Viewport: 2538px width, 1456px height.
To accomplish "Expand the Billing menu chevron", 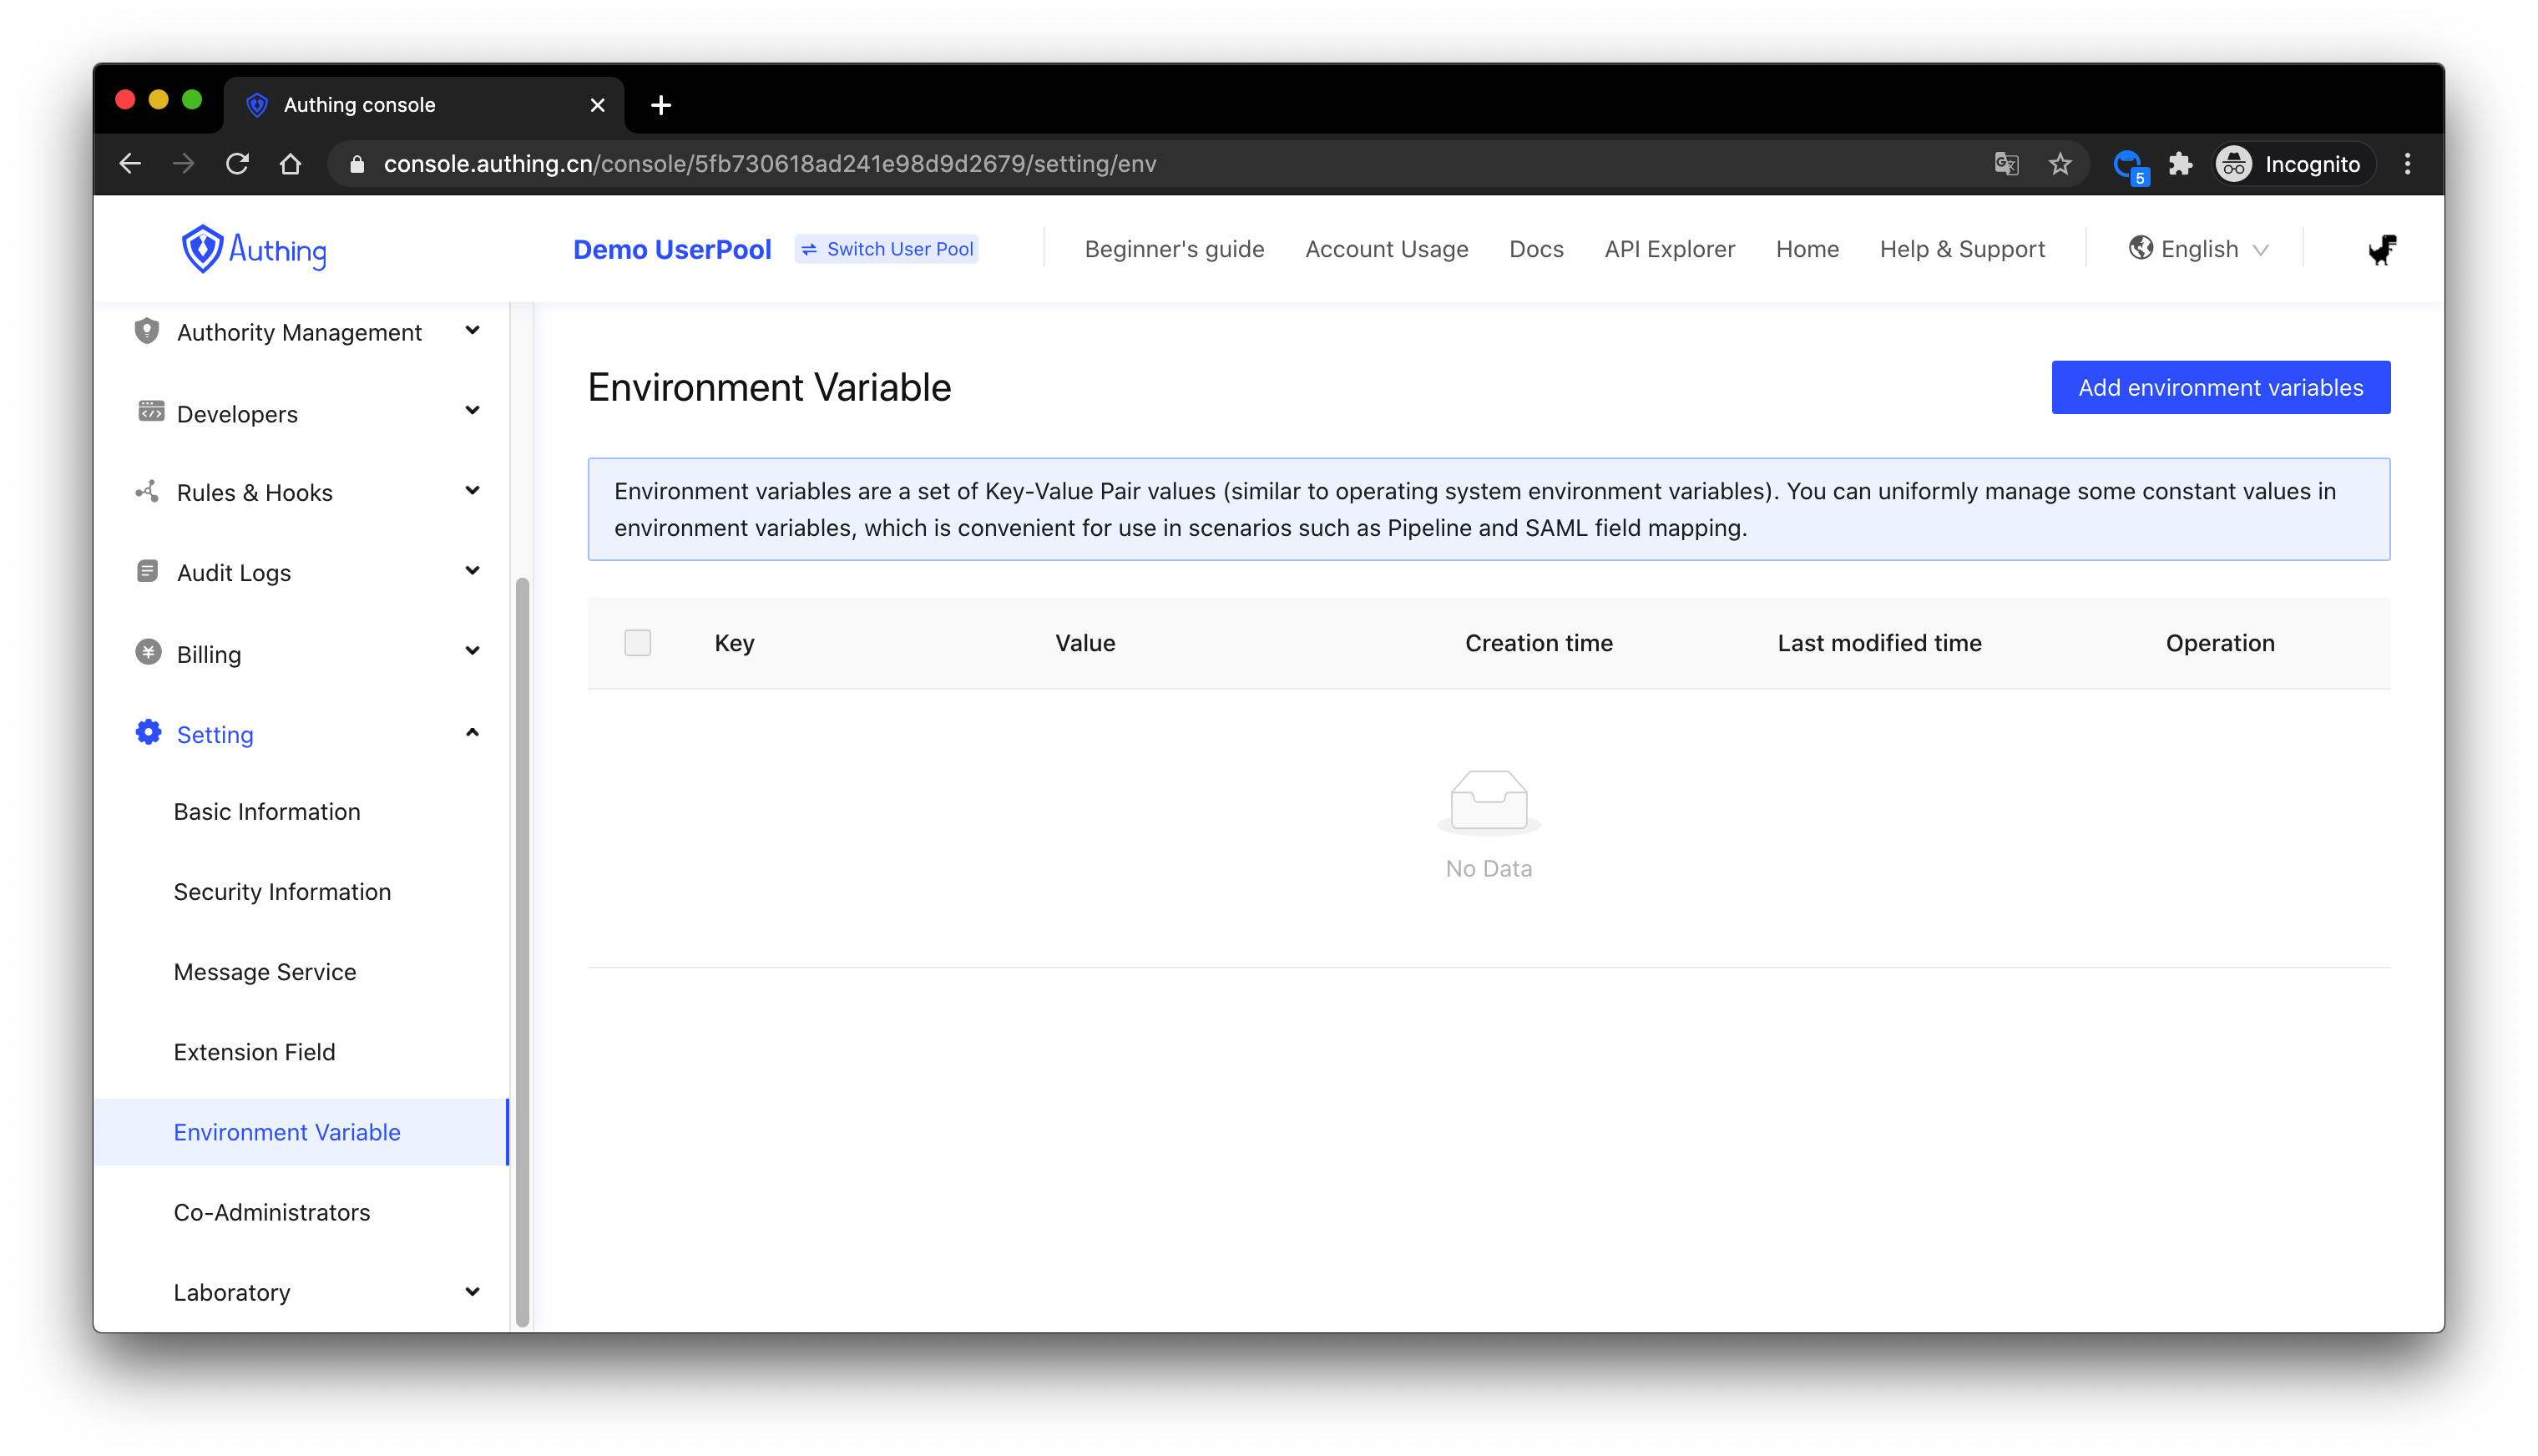I will tap(472, 652).
